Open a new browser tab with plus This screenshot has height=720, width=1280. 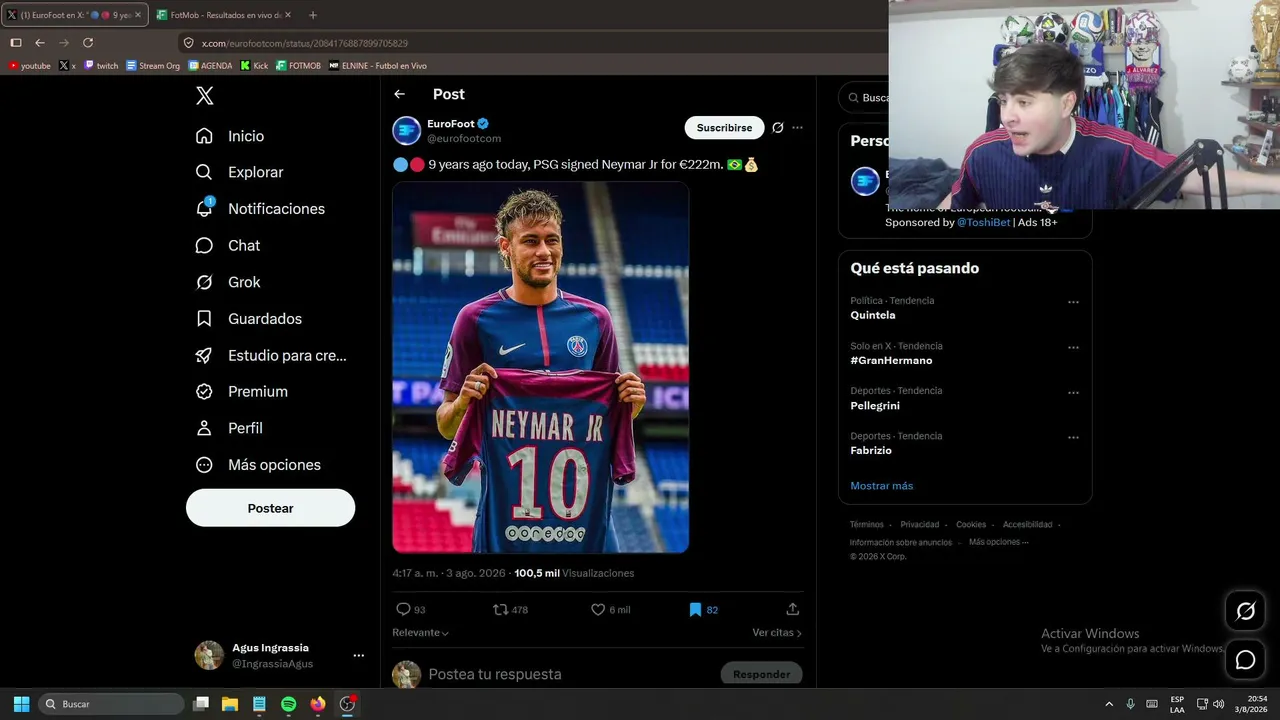click(x=313, y=15)
